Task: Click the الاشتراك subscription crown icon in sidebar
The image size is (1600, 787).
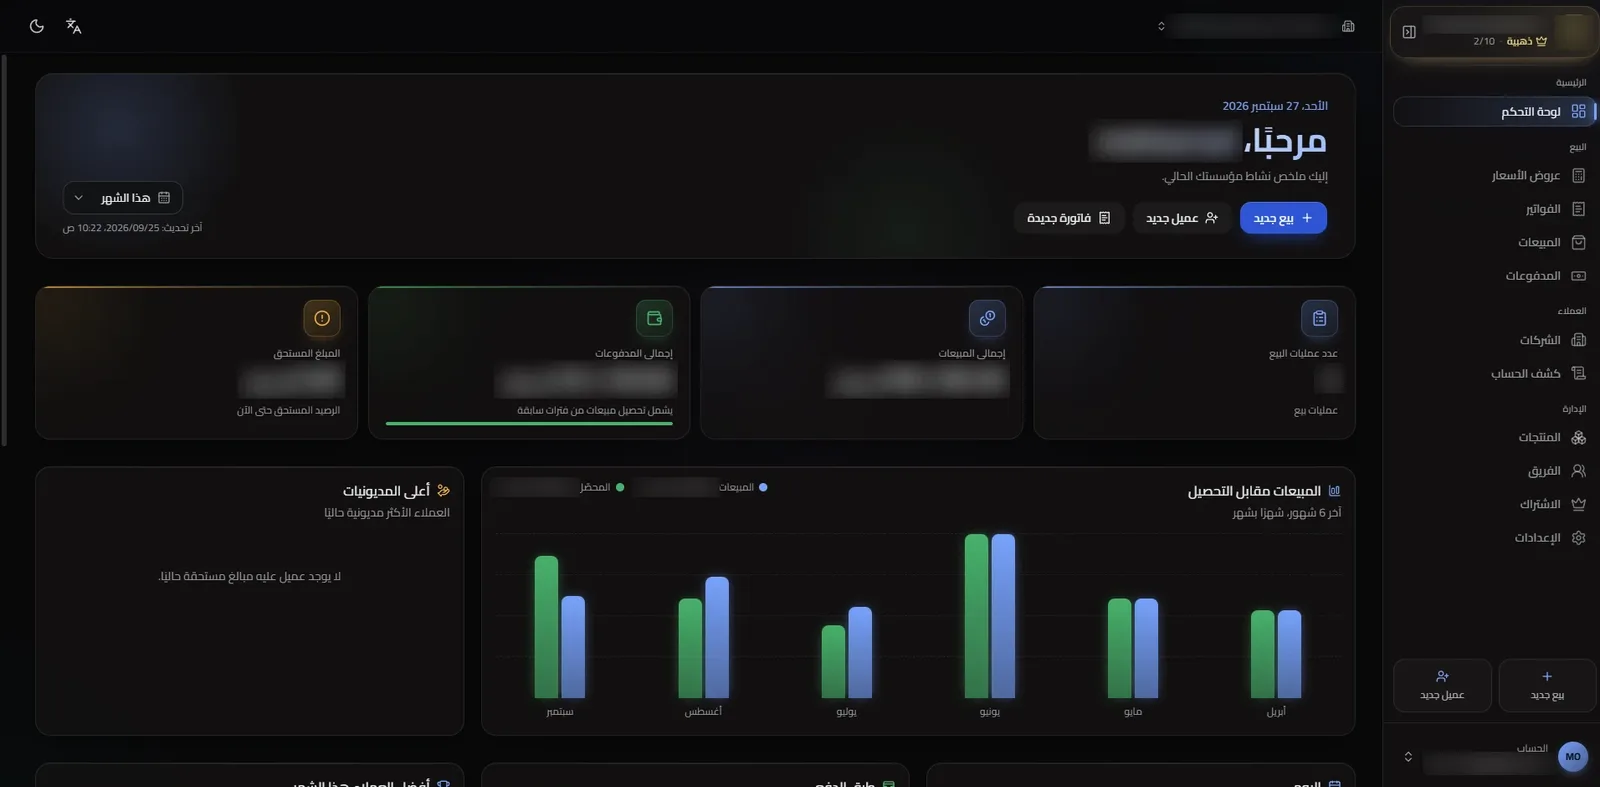Action: coord(1579,504)
